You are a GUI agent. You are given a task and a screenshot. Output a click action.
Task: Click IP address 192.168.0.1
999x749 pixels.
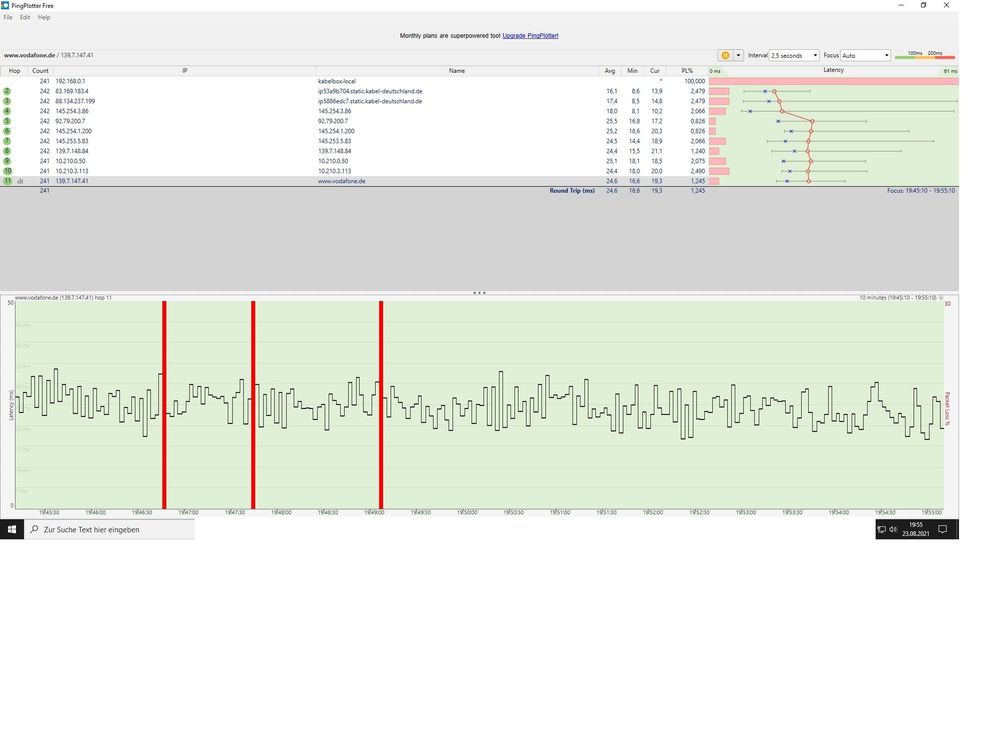(70, 82)
